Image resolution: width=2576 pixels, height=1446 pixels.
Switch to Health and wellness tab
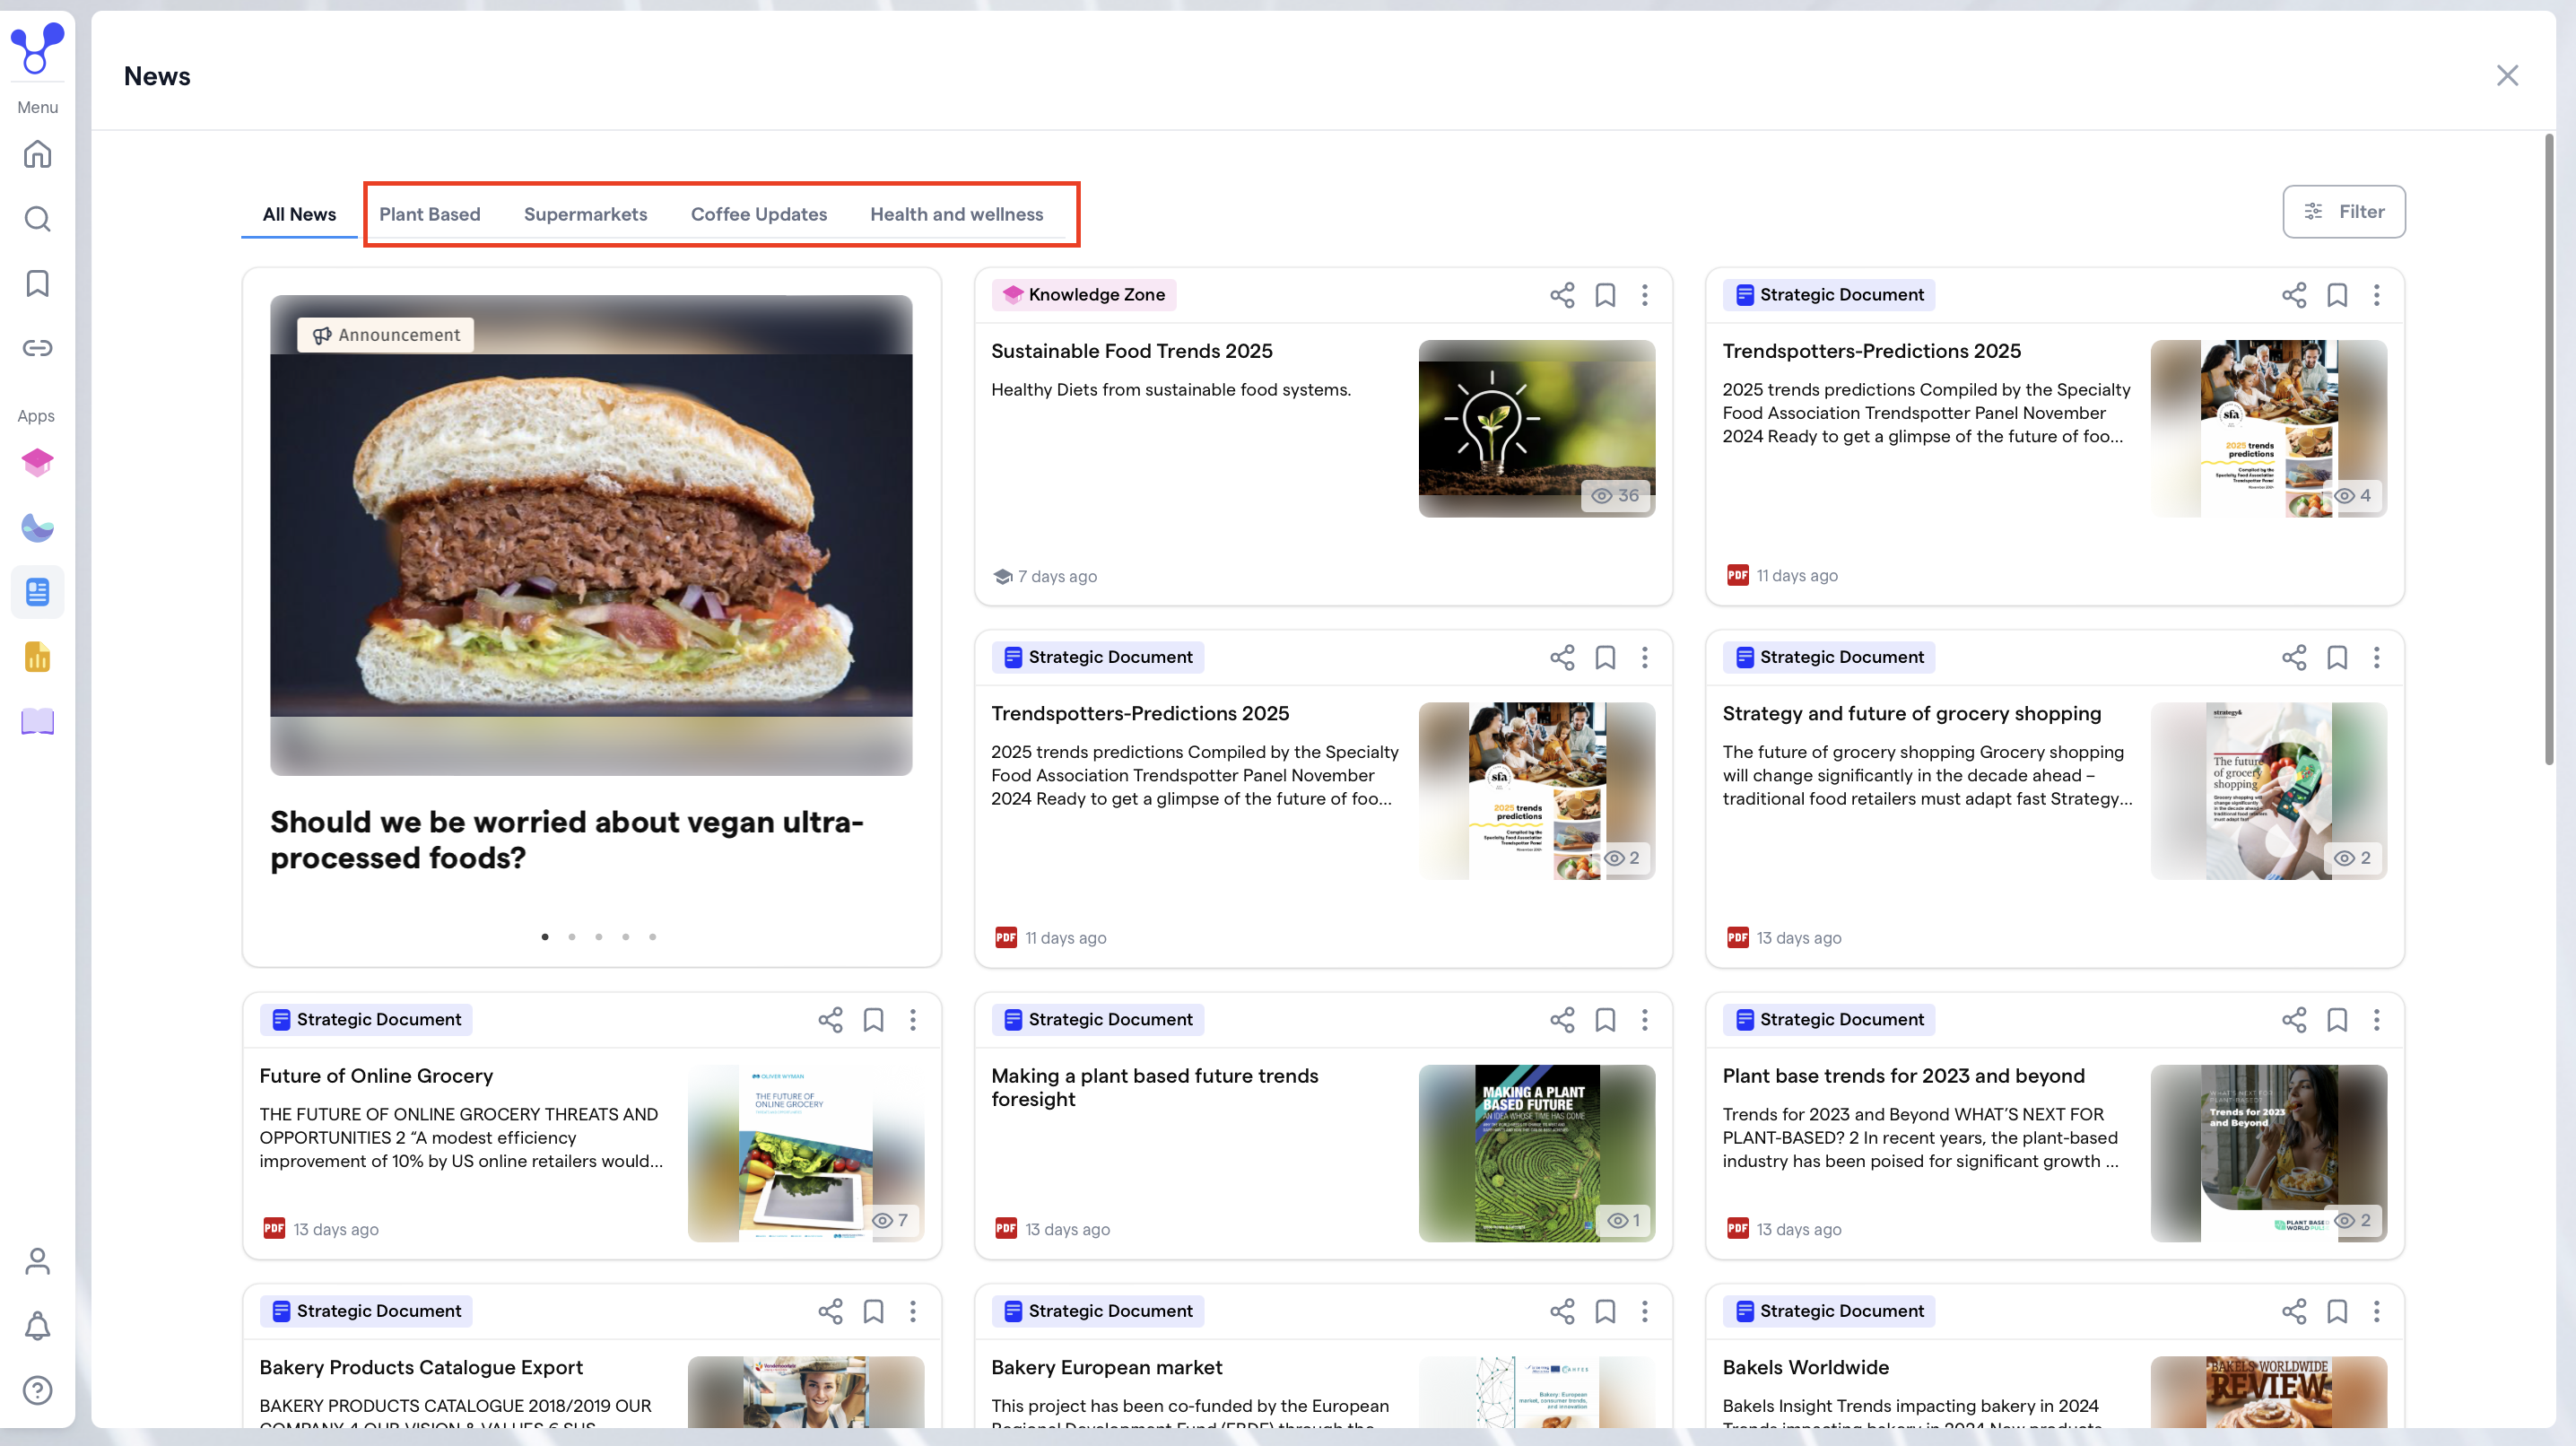click(957, 214)
